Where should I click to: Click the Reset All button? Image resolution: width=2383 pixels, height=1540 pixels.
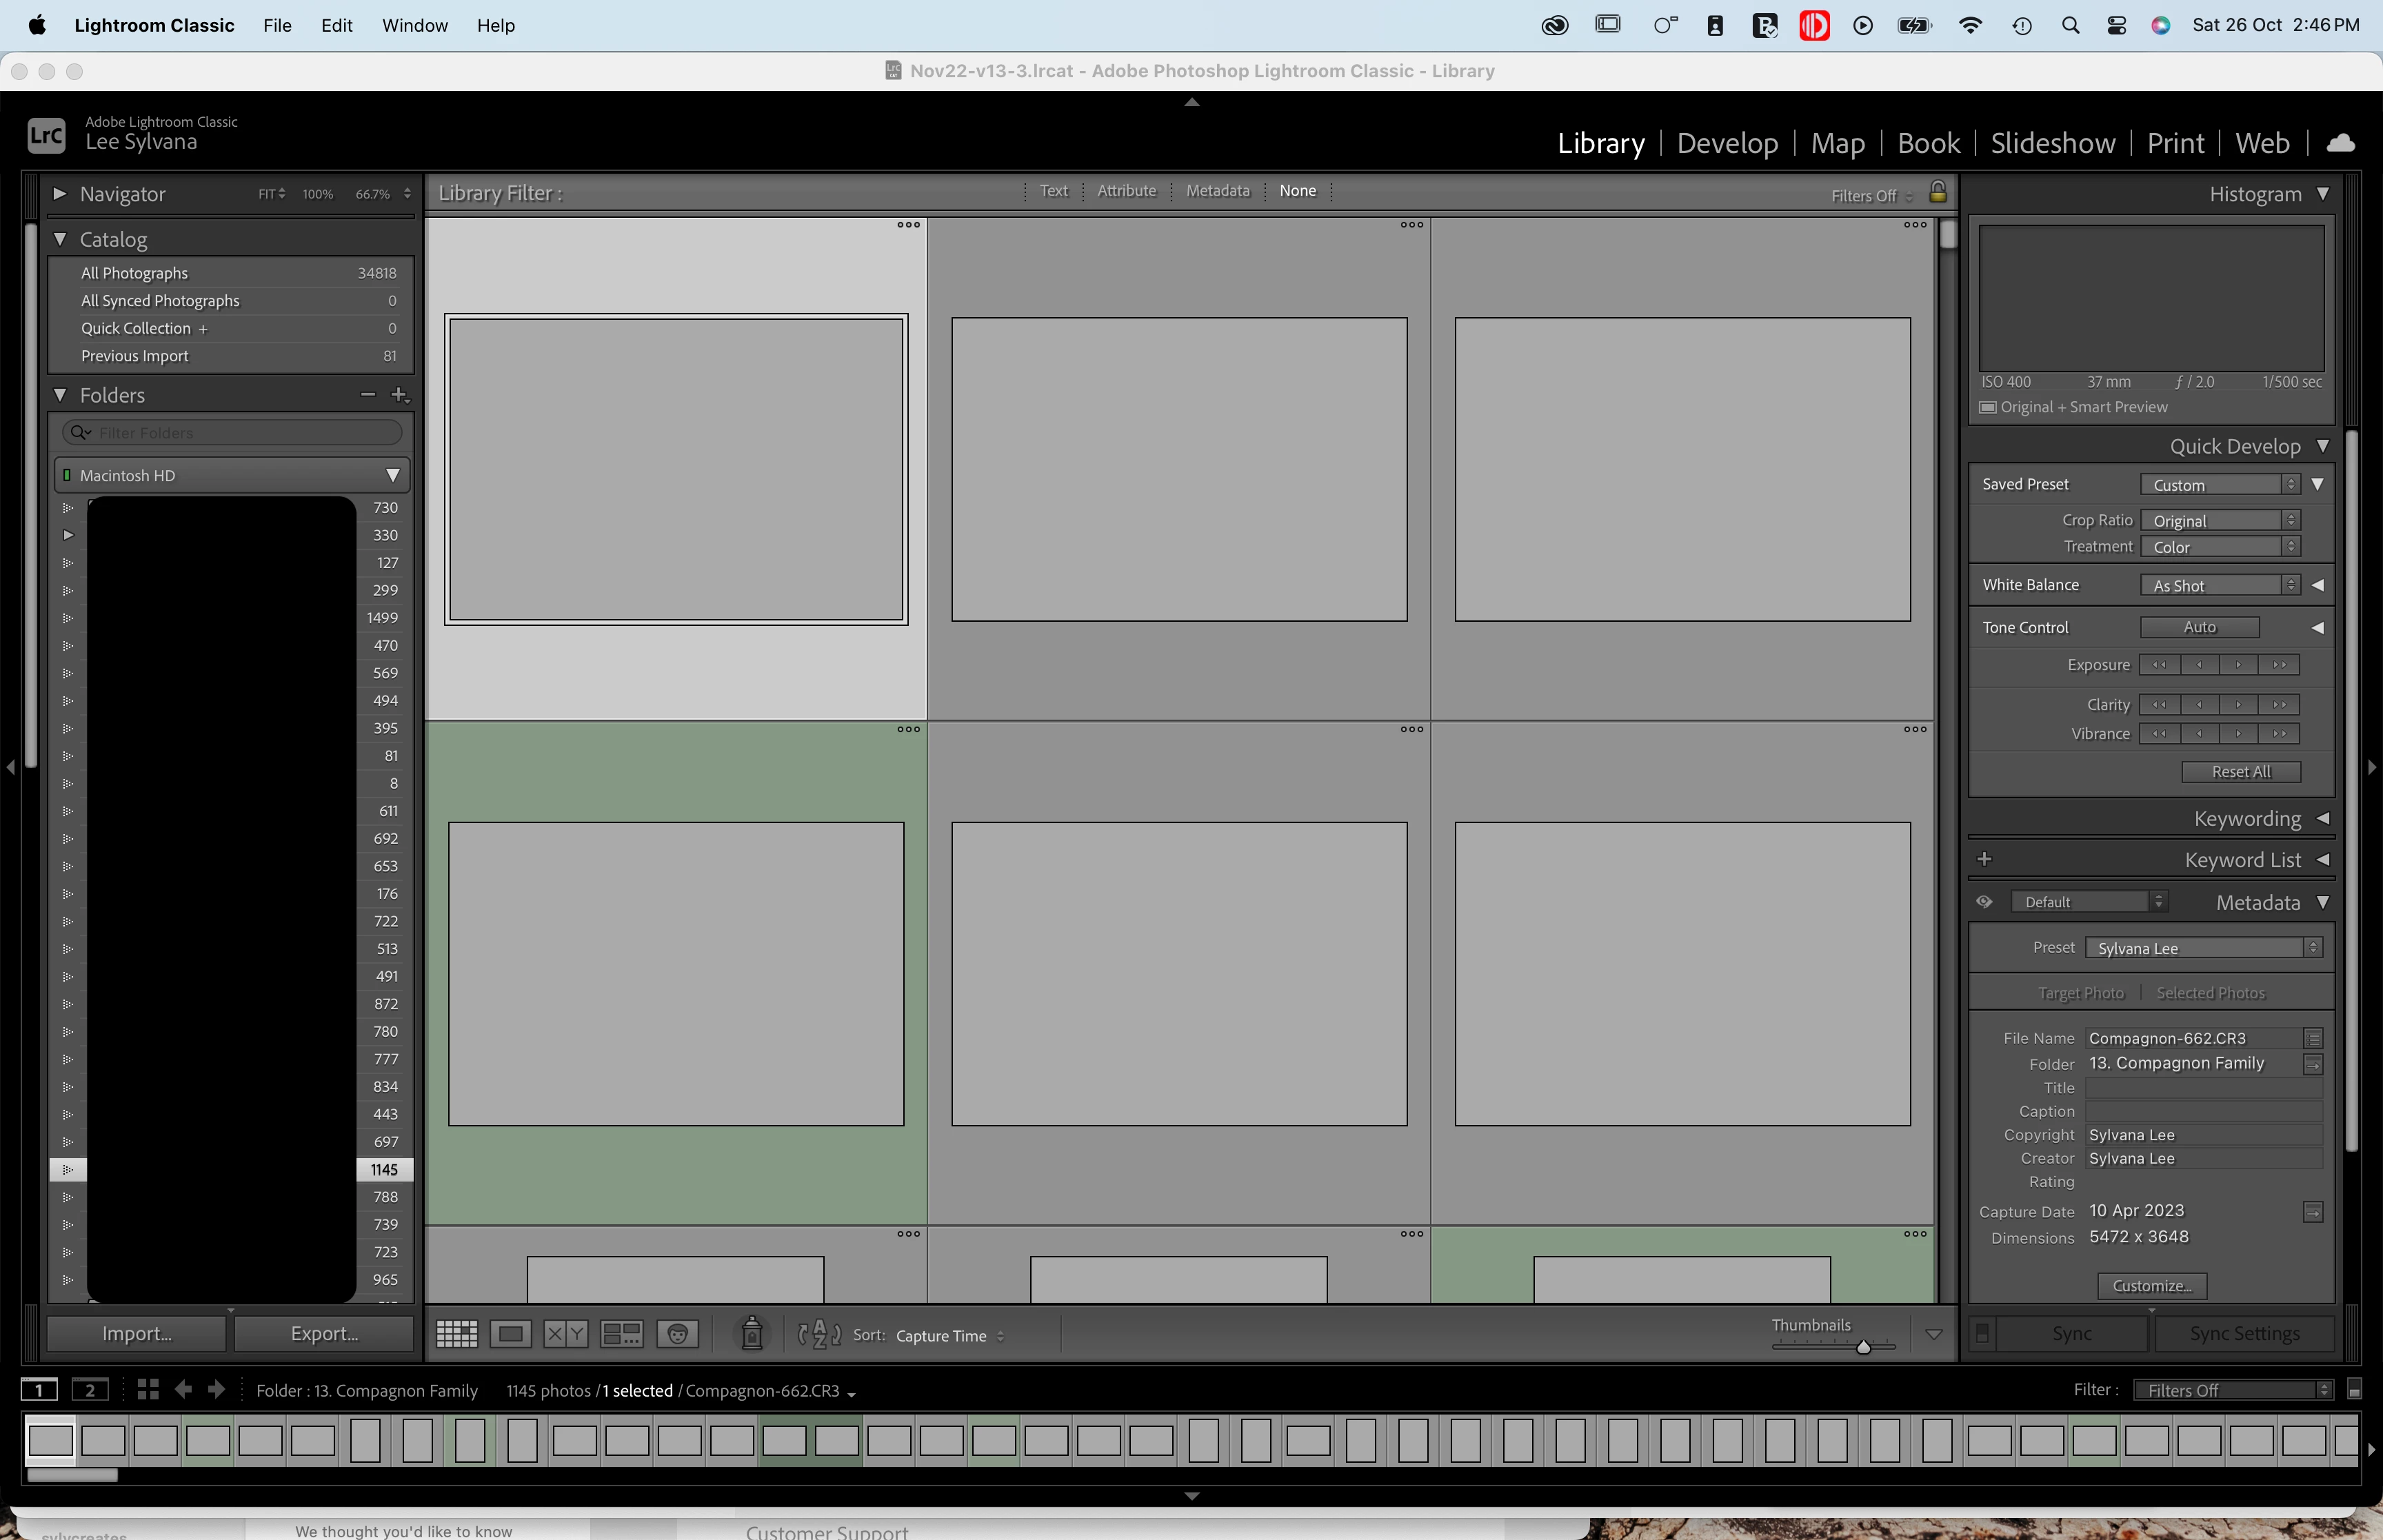[x=2240, y=772]
